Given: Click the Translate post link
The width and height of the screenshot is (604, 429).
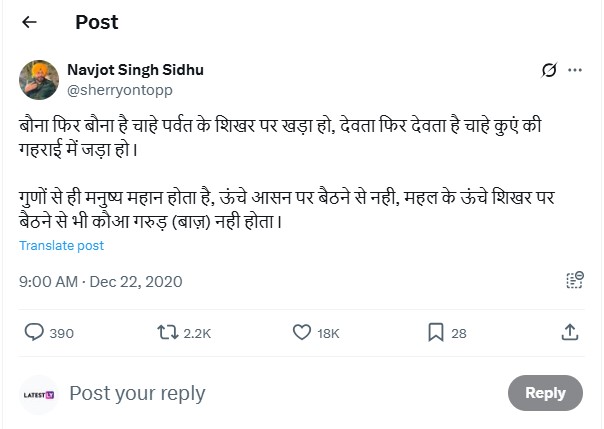Looking at the screenshot, I should coord(61,245).
